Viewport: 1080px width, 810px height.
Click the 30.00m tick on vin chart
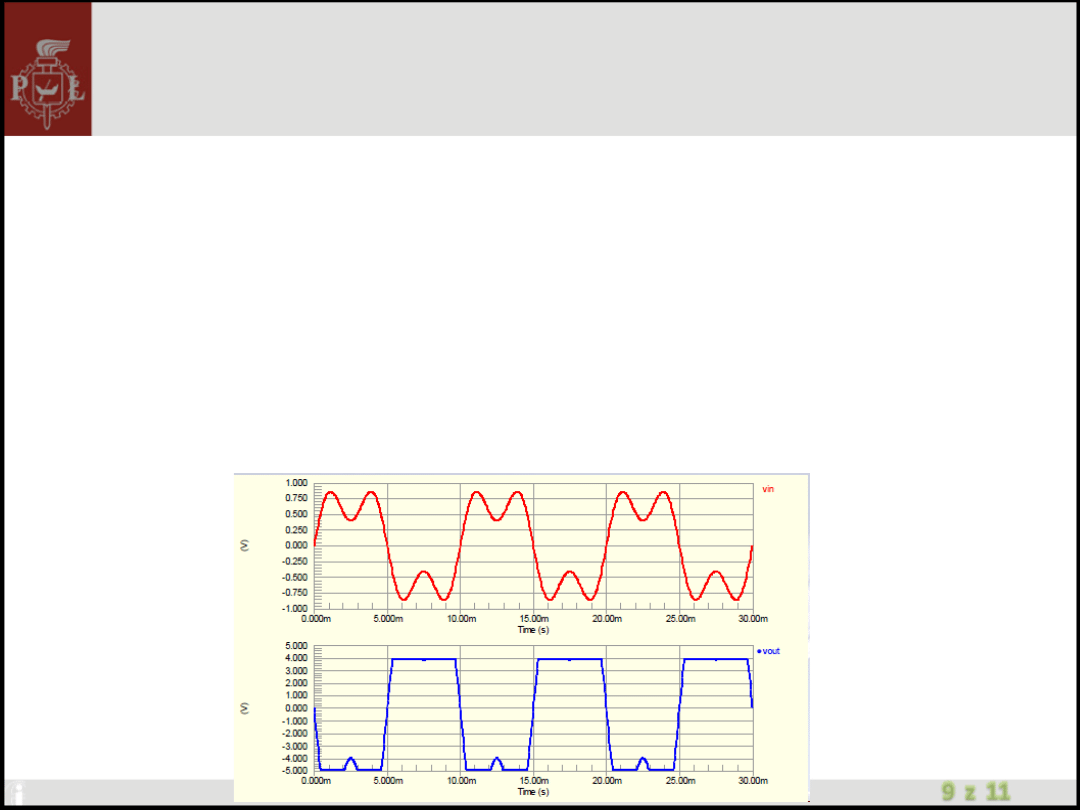752,619
